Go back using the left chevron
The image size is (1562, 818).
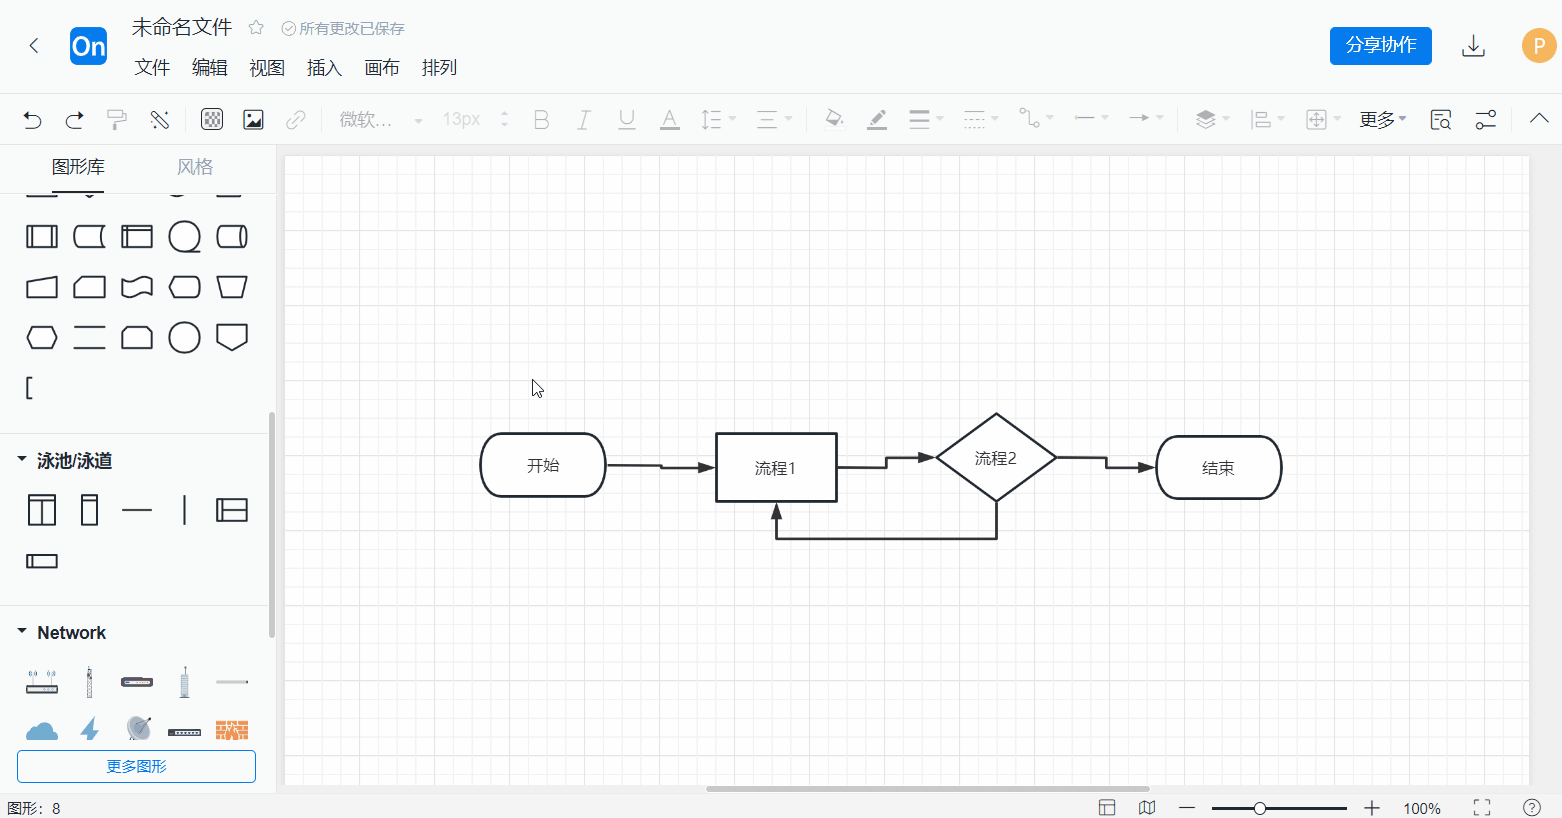coord(34,45)
